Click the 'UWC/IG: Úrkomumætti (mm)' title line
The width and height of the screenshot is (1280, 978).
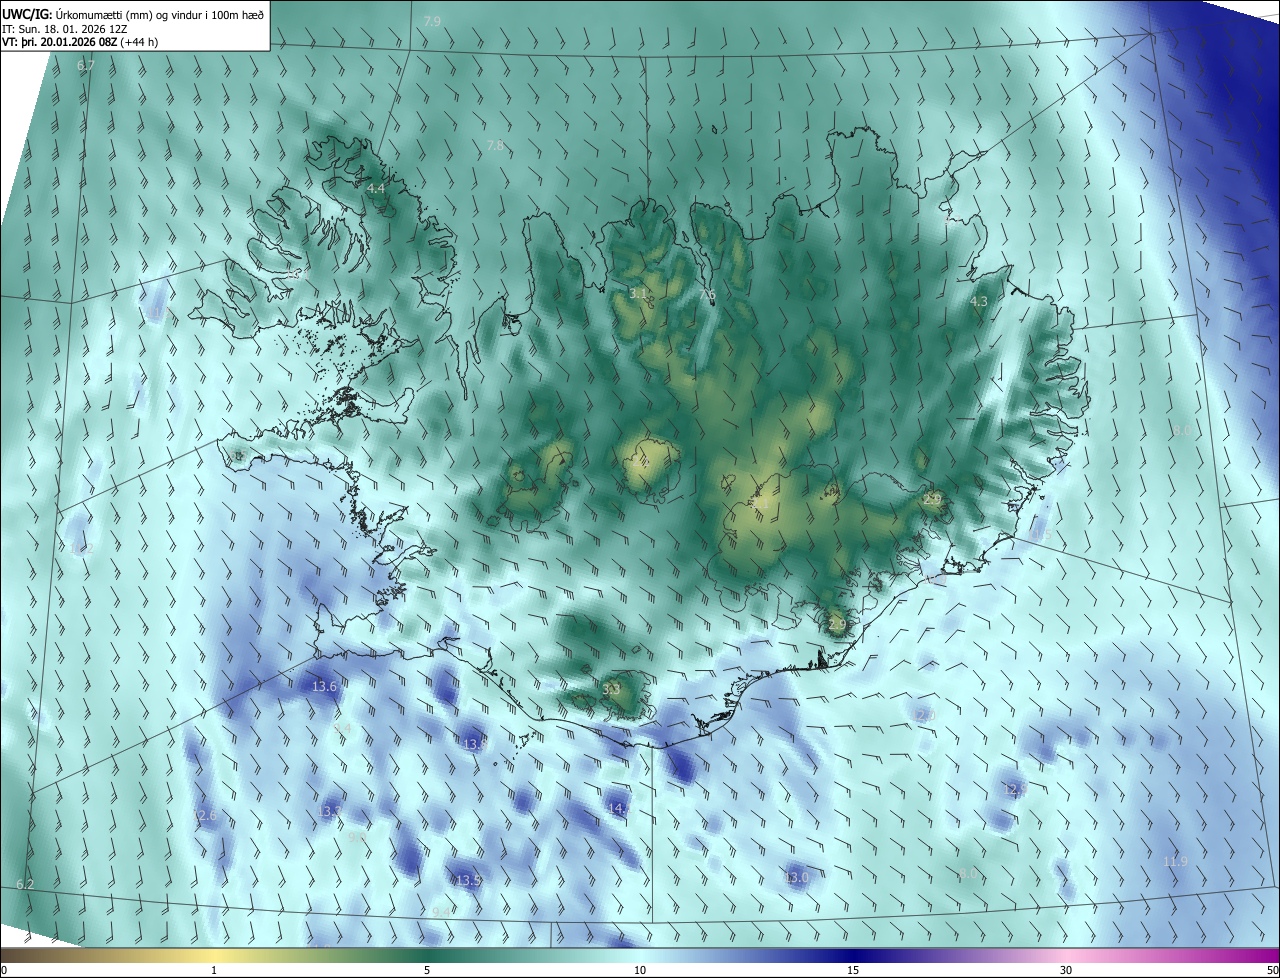click(x=134, y=14)
